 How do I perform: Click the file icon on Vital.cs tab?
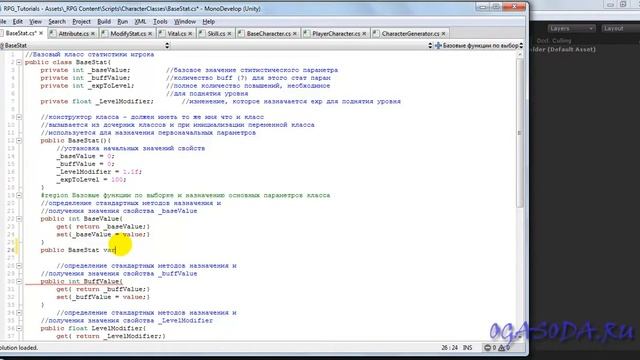[162, 33]
